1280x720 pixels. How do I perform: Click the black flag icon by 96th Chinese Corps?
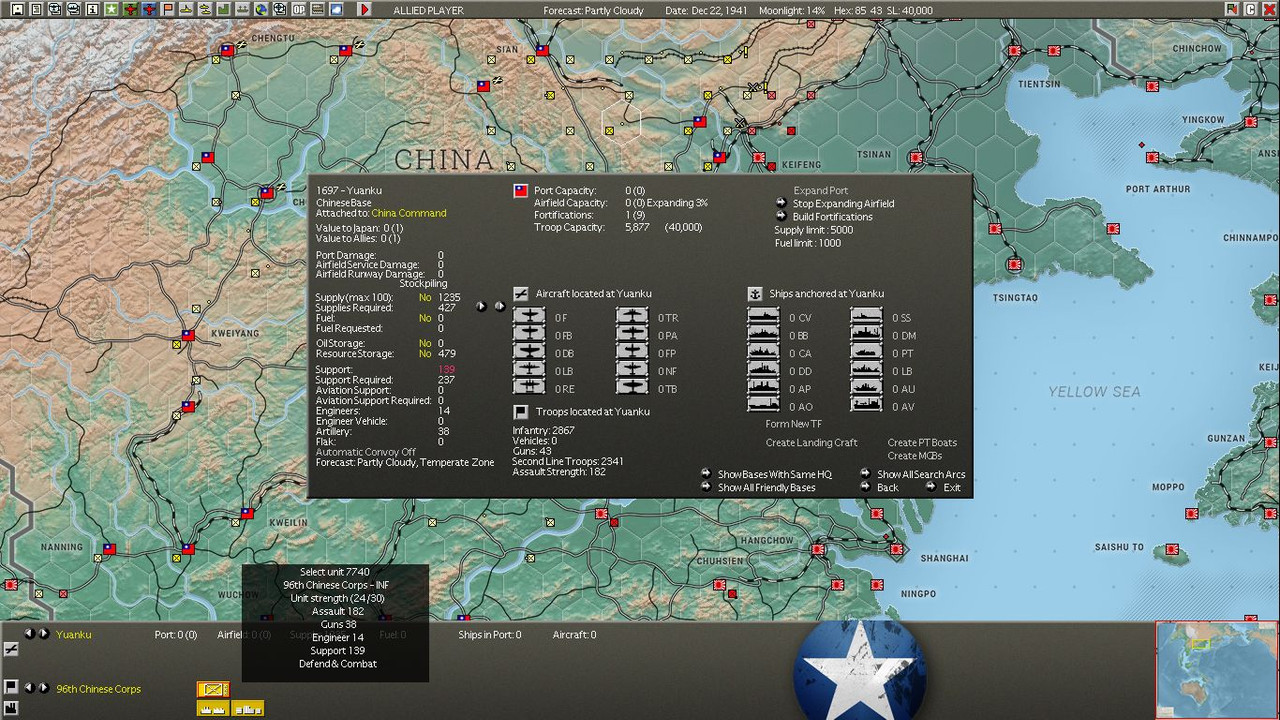11,686
